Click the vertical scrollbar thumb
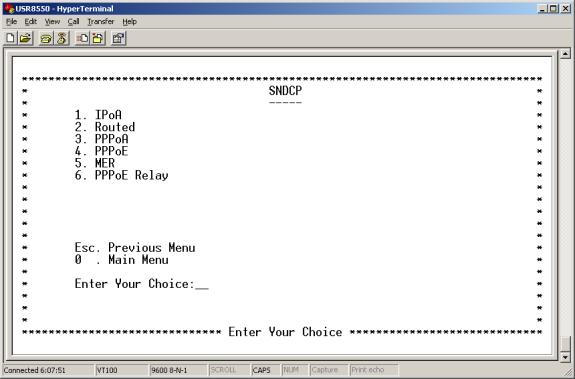The image size is (575, 379). (x=565, y=344)
